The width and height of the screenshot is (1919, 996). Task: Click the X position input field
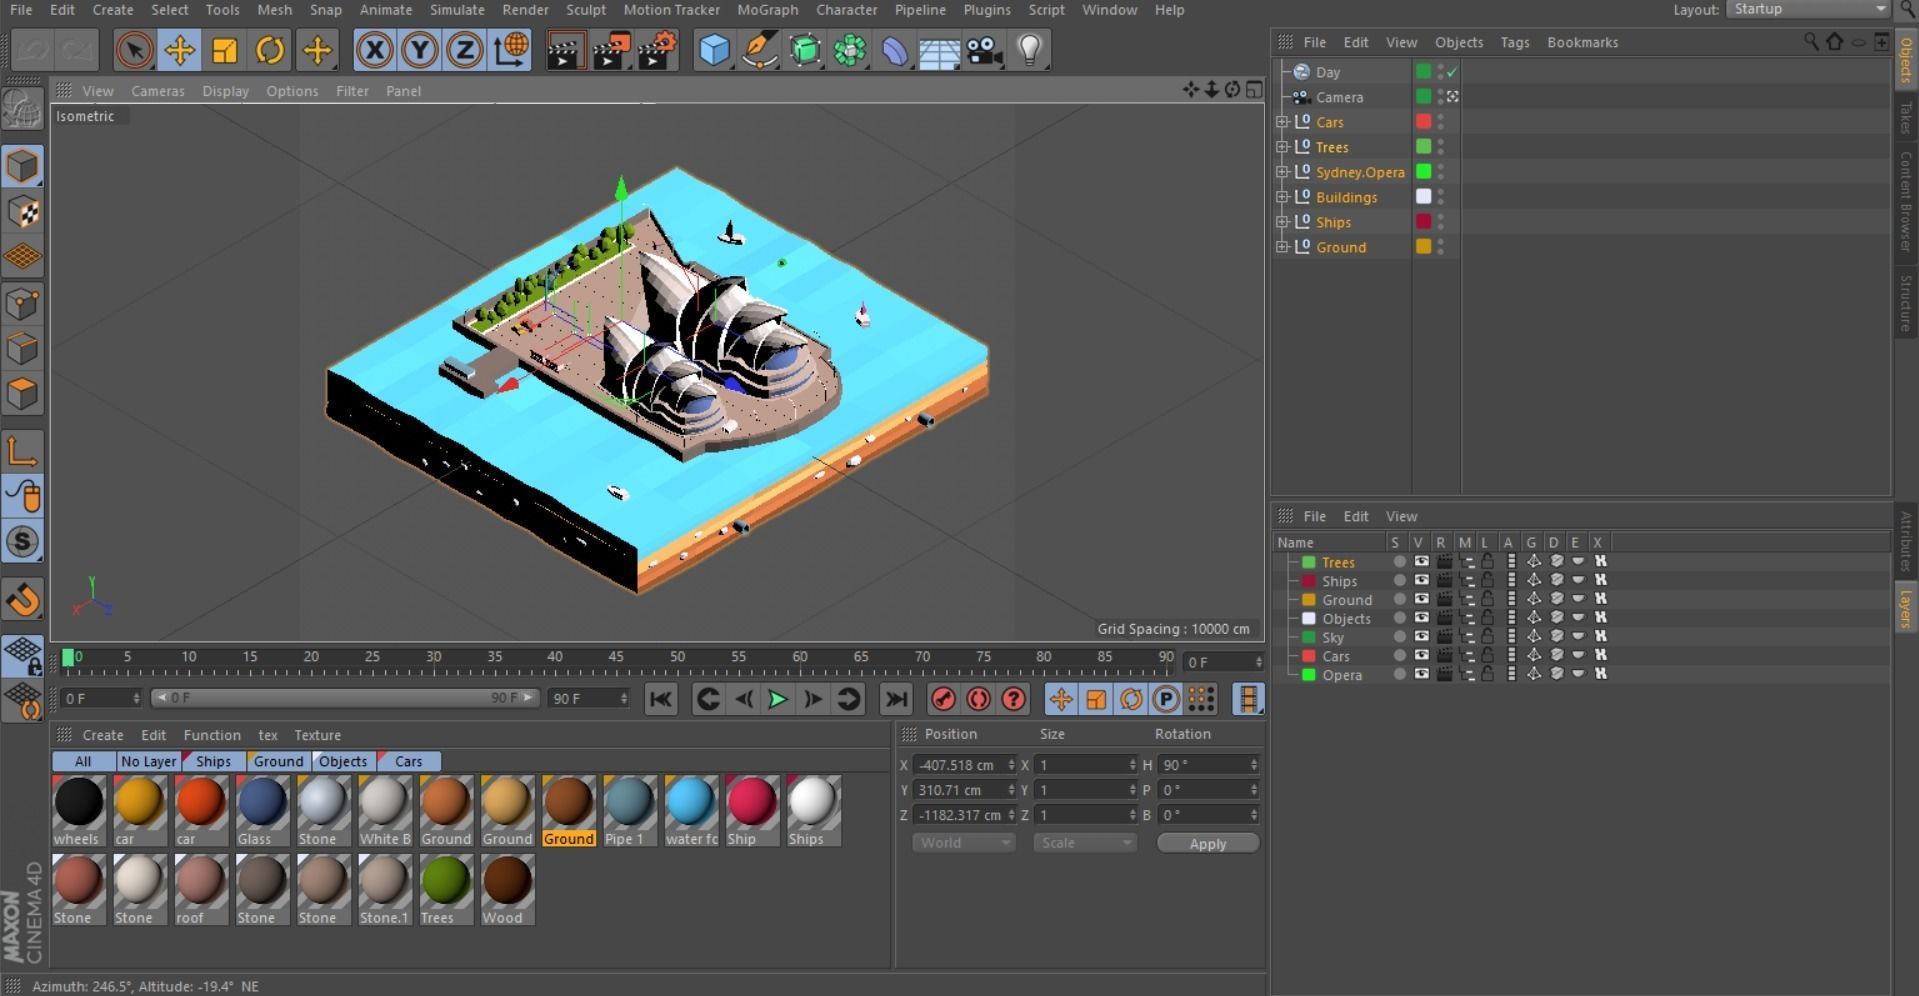963,765
